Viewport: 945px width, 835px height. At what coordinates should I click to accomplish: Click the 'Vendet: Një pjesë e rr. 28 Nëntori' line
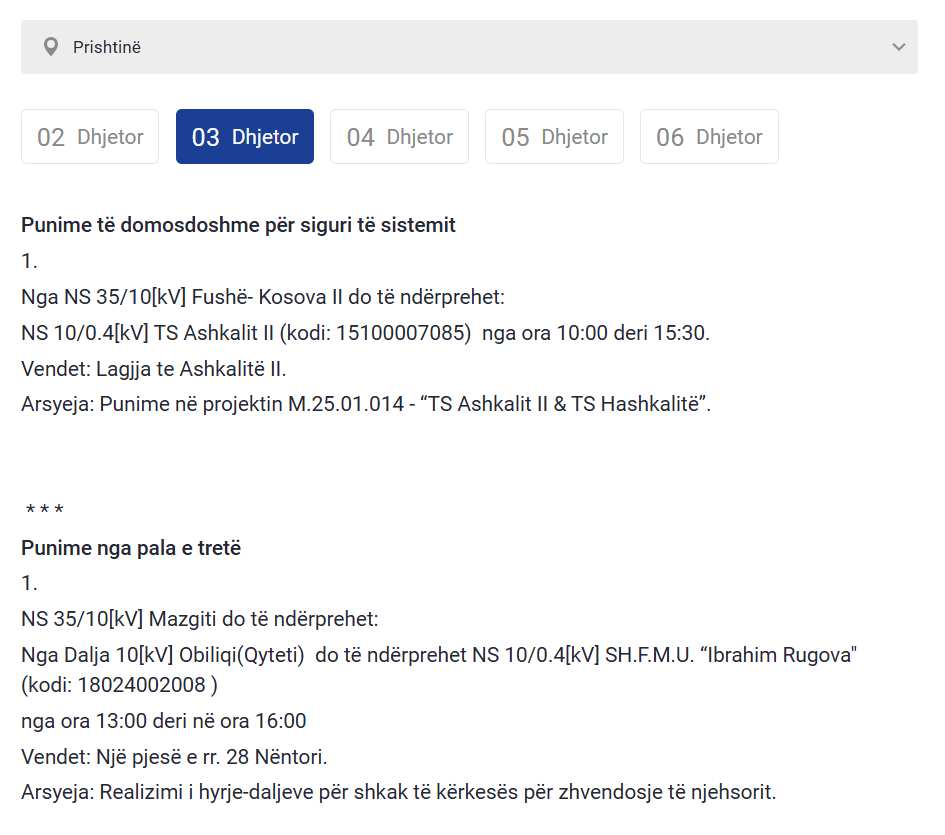(x=174, y=757)
